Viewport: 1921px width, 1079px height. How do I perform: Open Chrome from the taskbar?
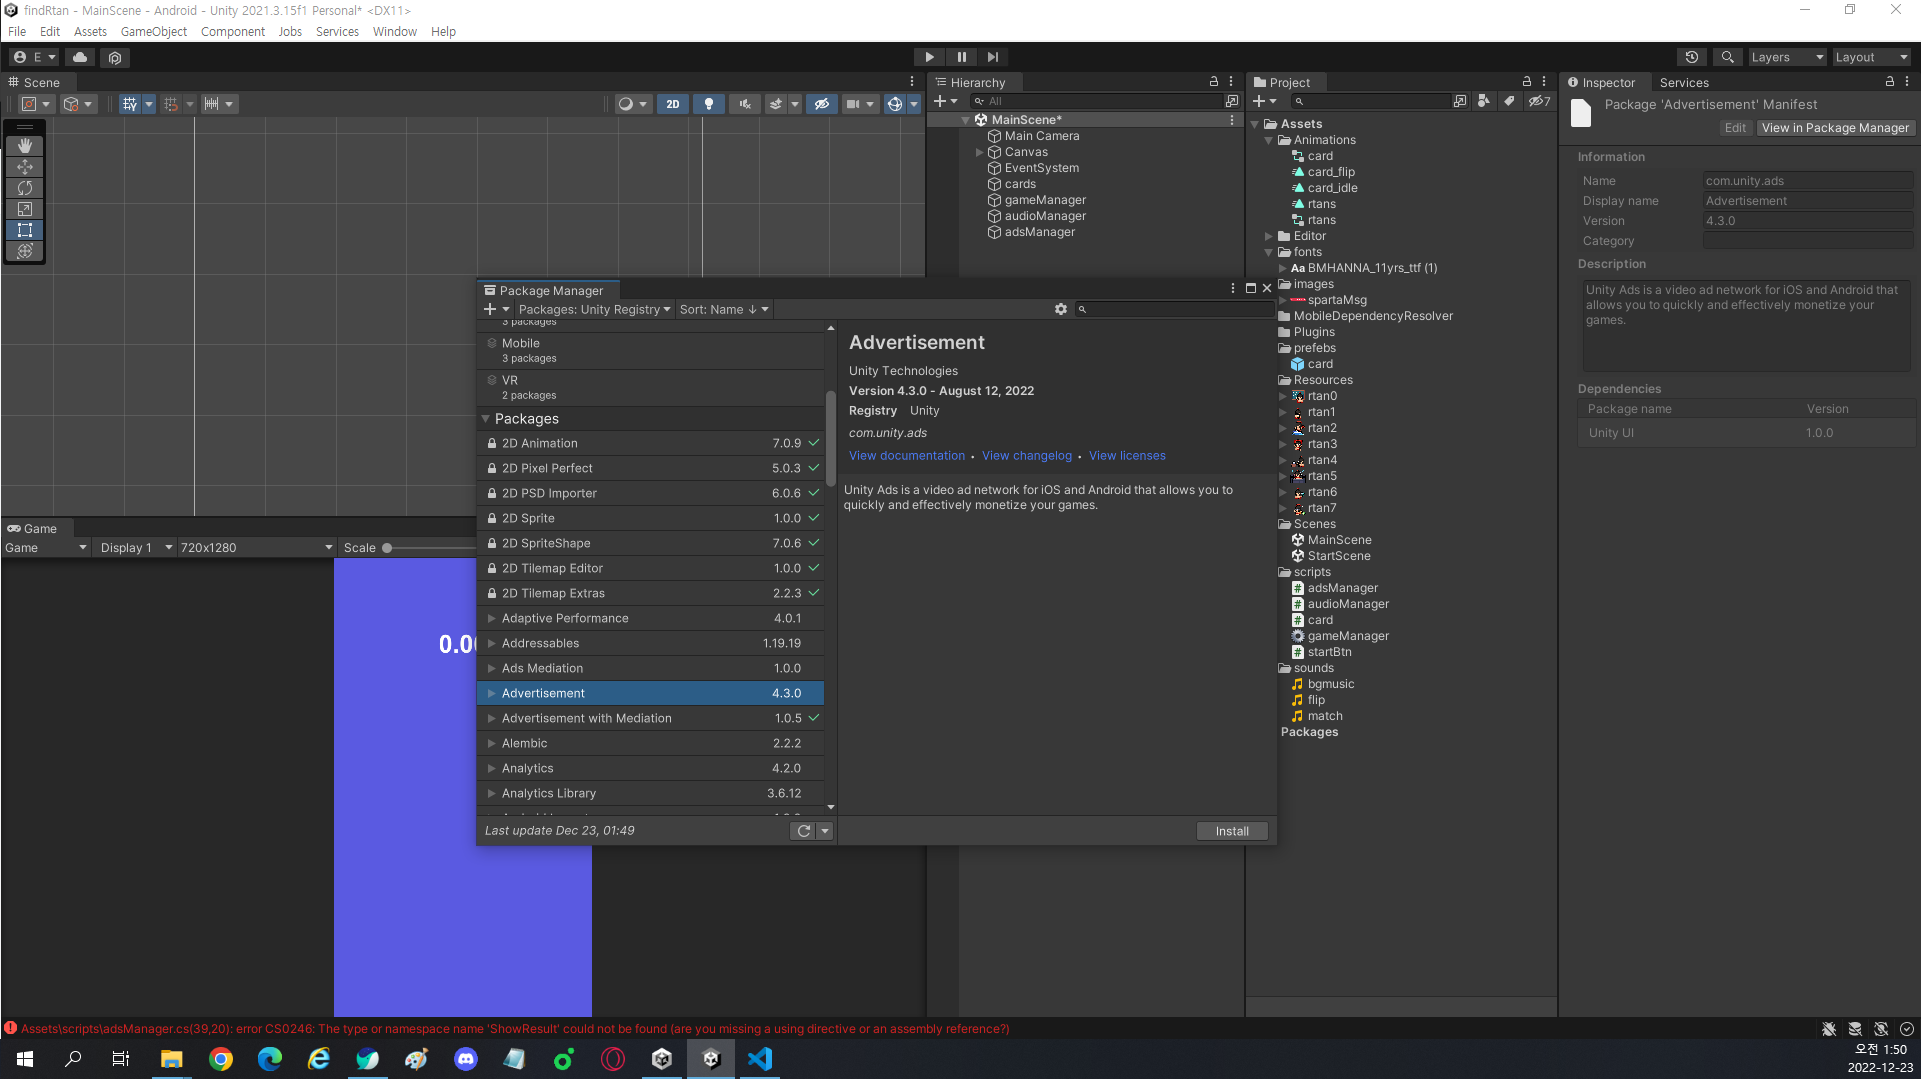(x=221, y=1059)
